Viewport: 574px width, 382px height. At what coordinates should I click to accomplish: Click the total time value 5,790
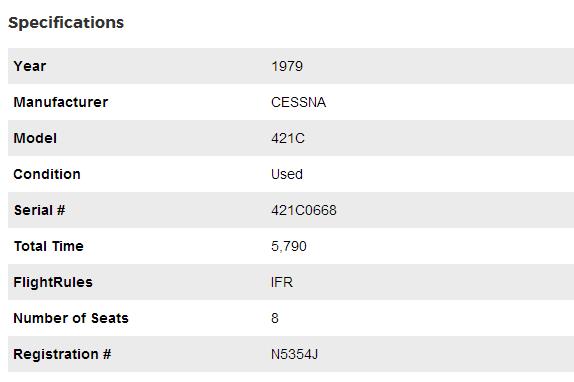coord(289,246)
